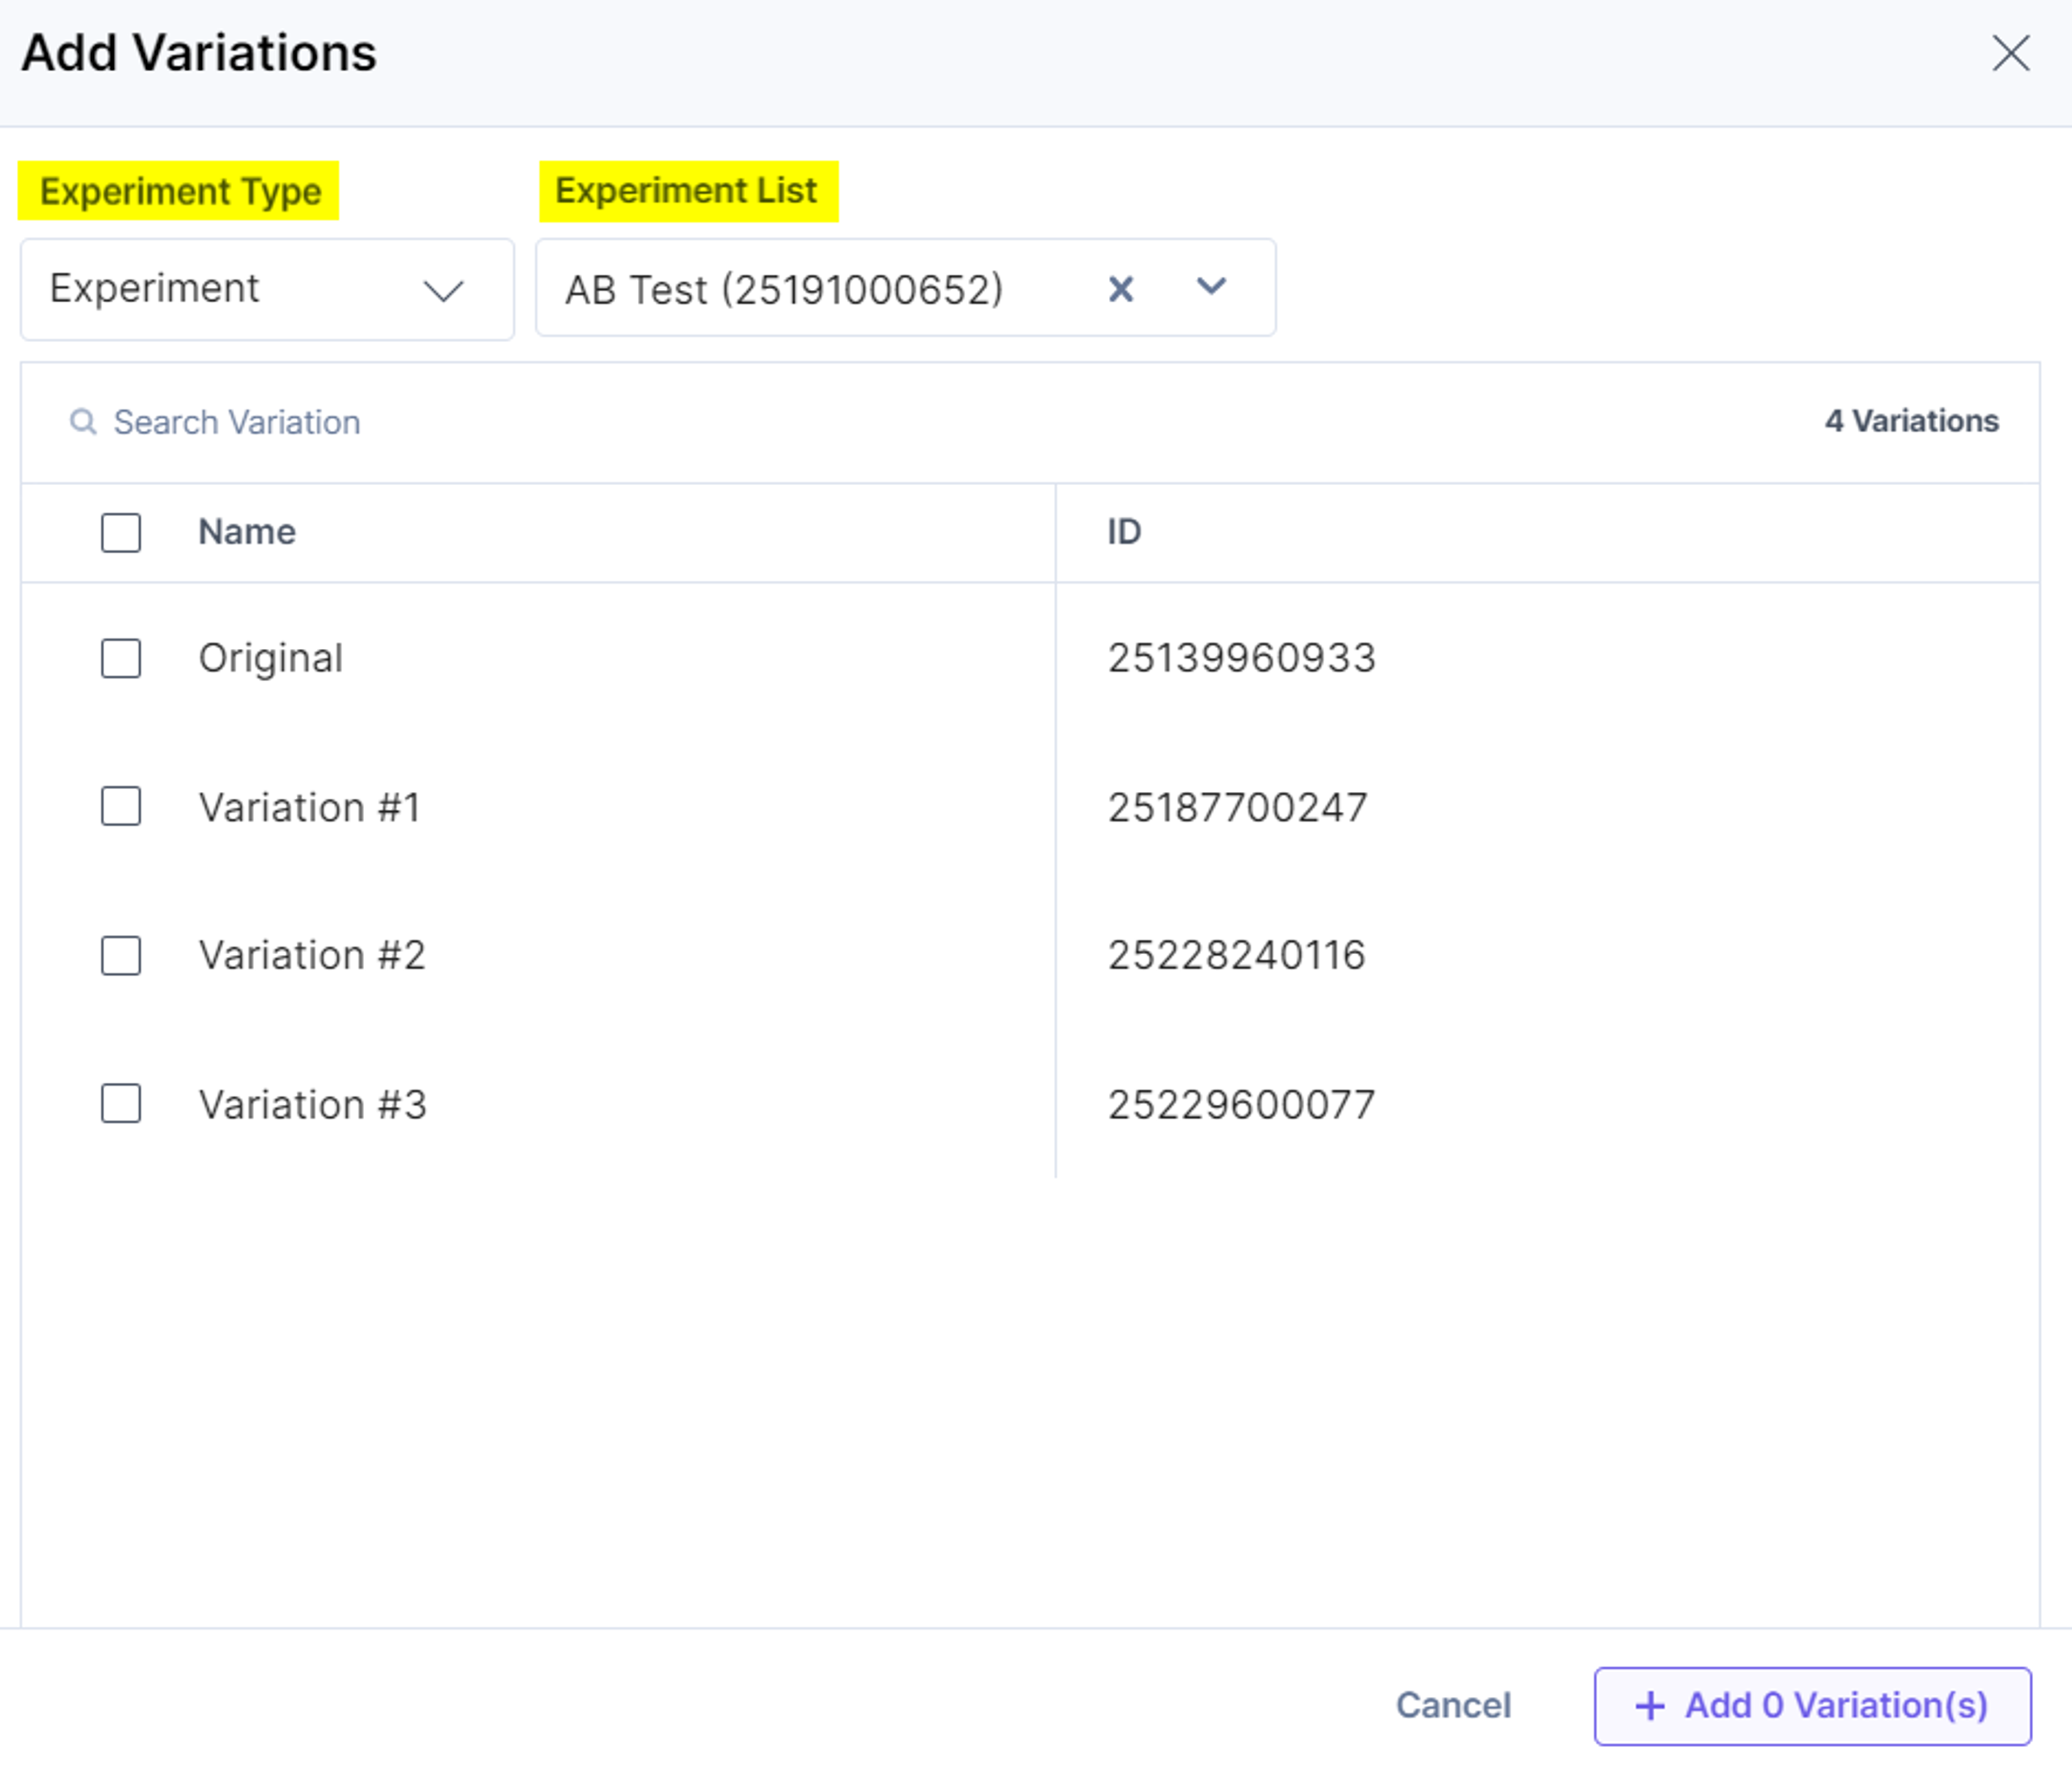Click the Name column header
Image resolution: width=2072 pixels, height=1766 pixels.
click(x=247, y=532)
